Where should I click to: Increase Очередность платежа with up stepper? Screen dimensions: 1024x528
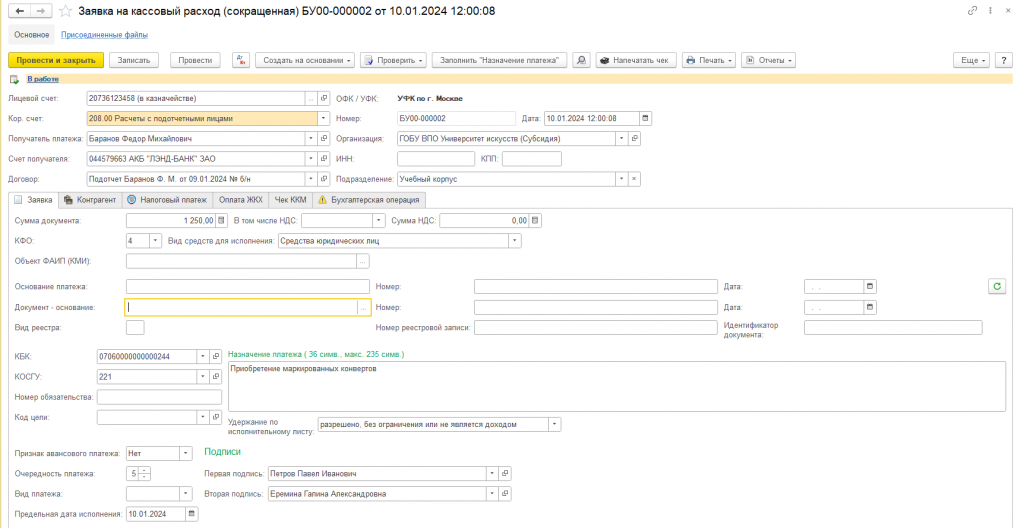(146, 470)
